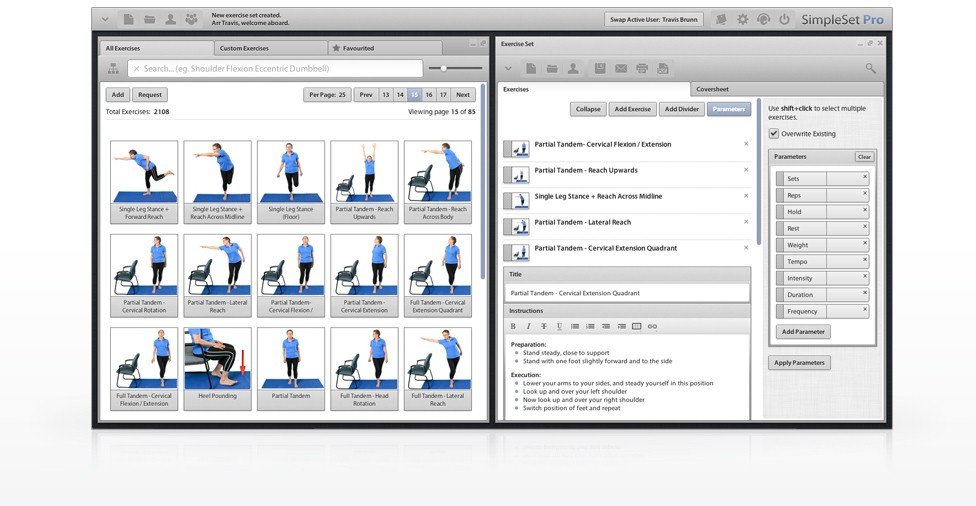Select Full Tandem - Head Rotation thumbnail
Screen dimensions: 976x506
(364, 368)
